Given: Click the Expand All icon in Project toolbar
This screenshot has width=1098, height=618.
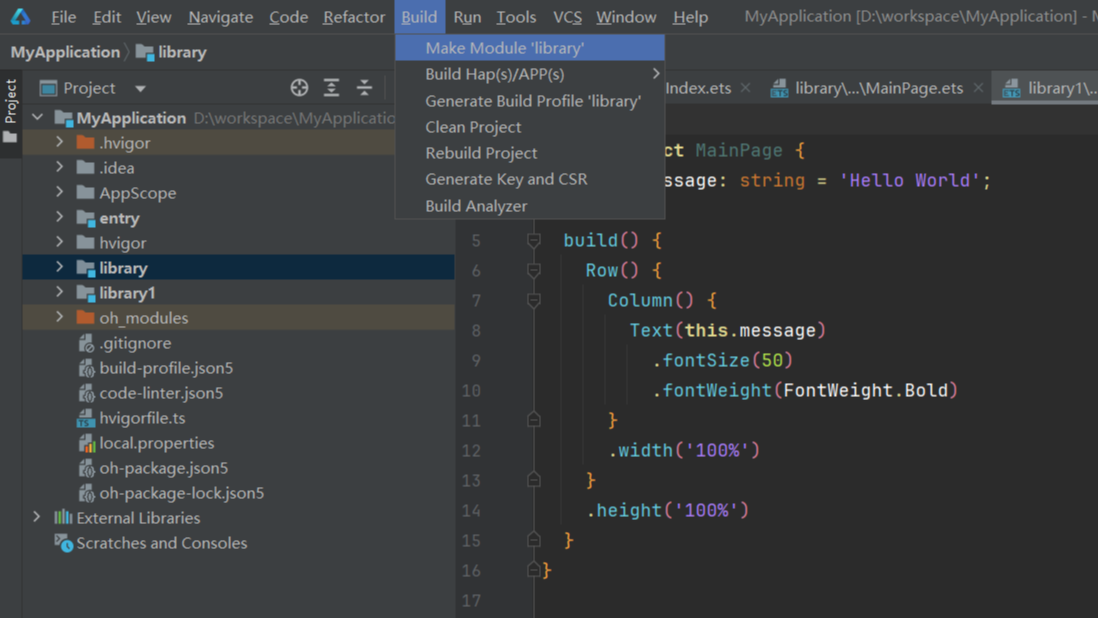Looking at the screenshot, I should click(331, 87).
